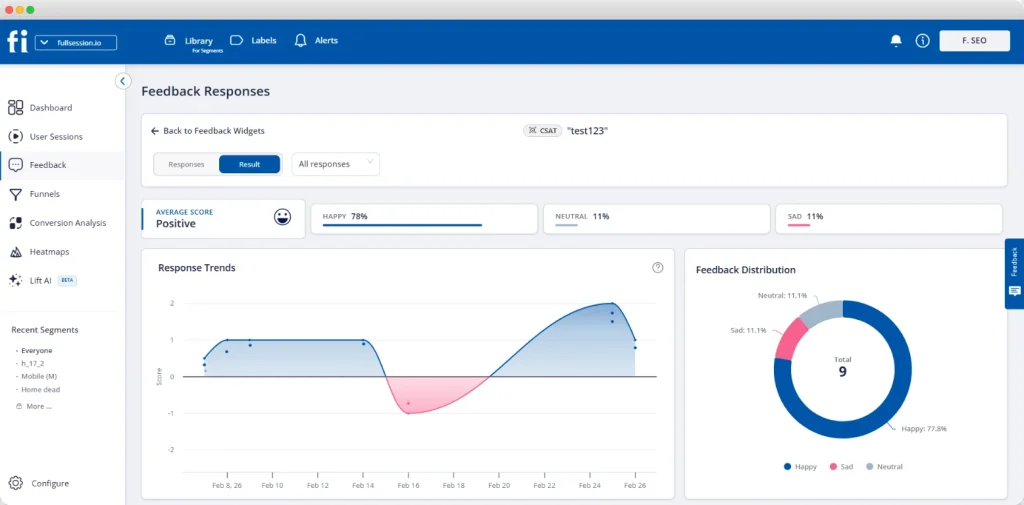Click the Feedback Responses heading
The height and width of the screenshot is (505, 1024).
click(206, 91)
